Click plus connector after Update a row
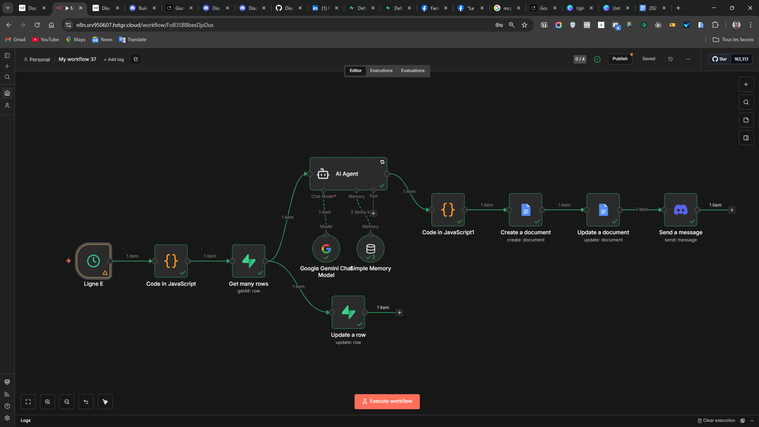Screen dimensions: 759x427 pyautogui.click(x=400, y=313)
